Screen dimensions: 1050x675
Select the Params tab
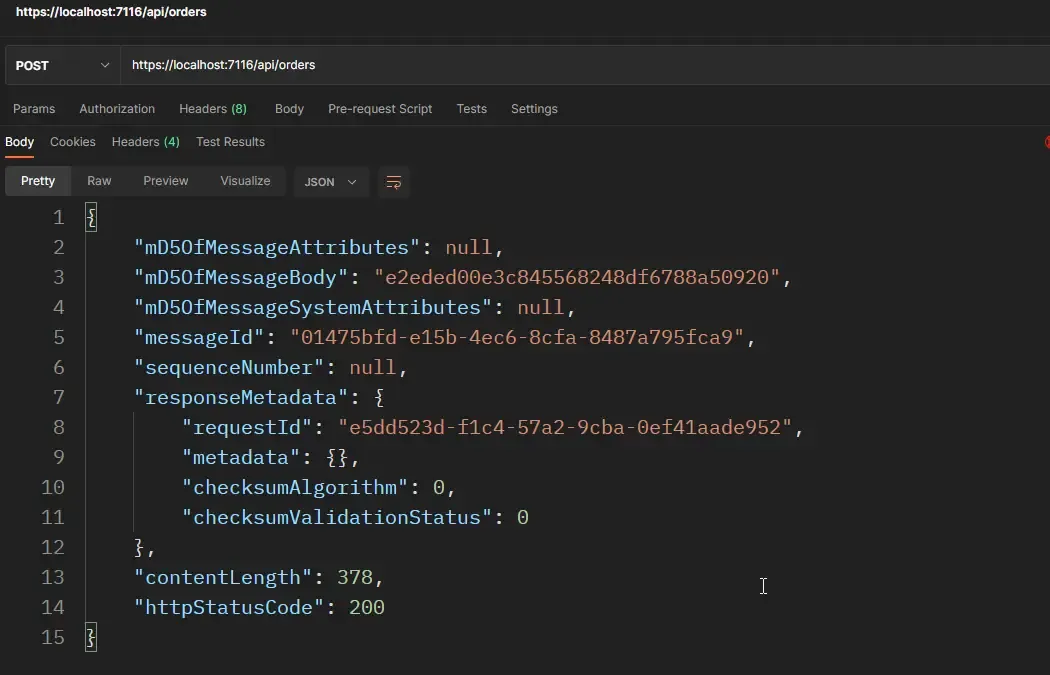34,108
